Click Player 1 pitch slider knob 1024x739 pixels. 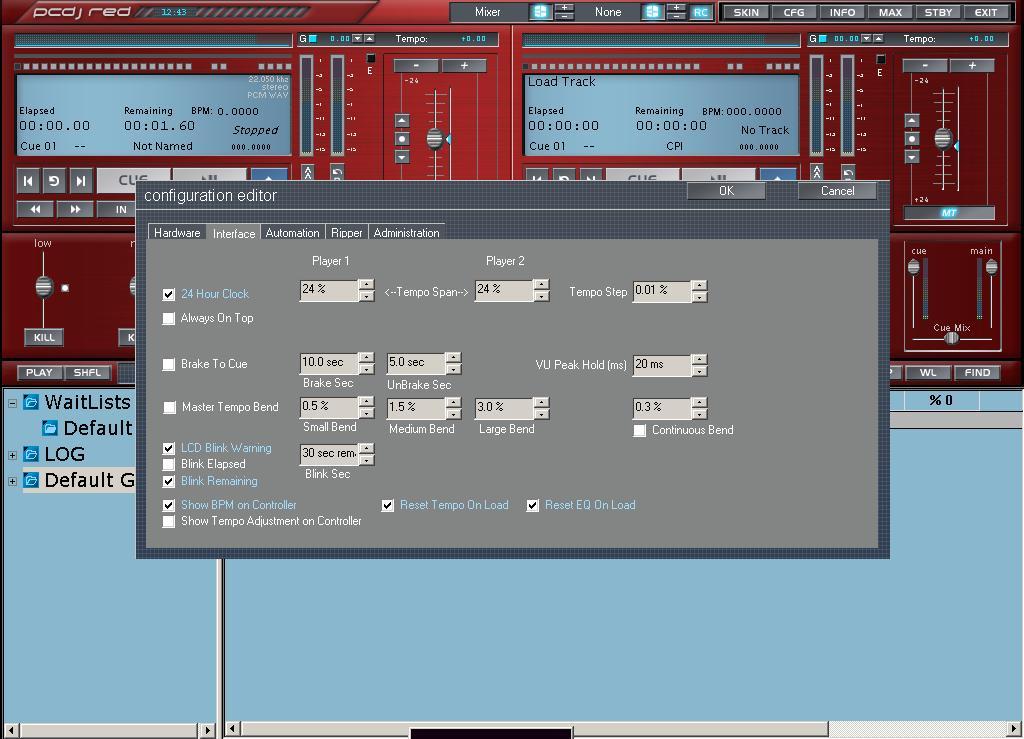tap(435, 138)
